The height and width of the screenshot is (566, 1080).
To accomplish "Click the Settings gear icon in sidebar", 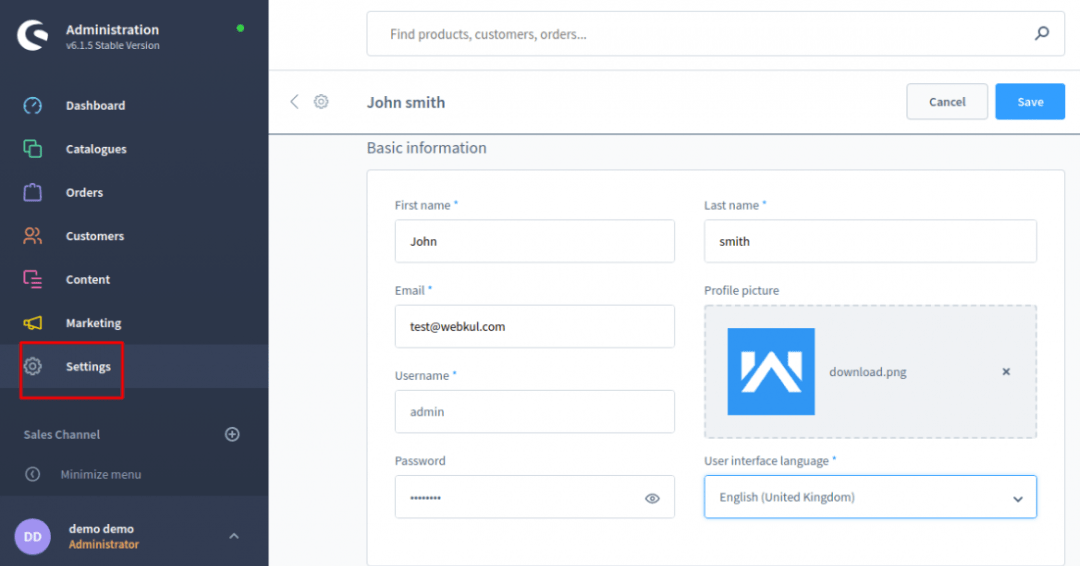I will [32, 366].
